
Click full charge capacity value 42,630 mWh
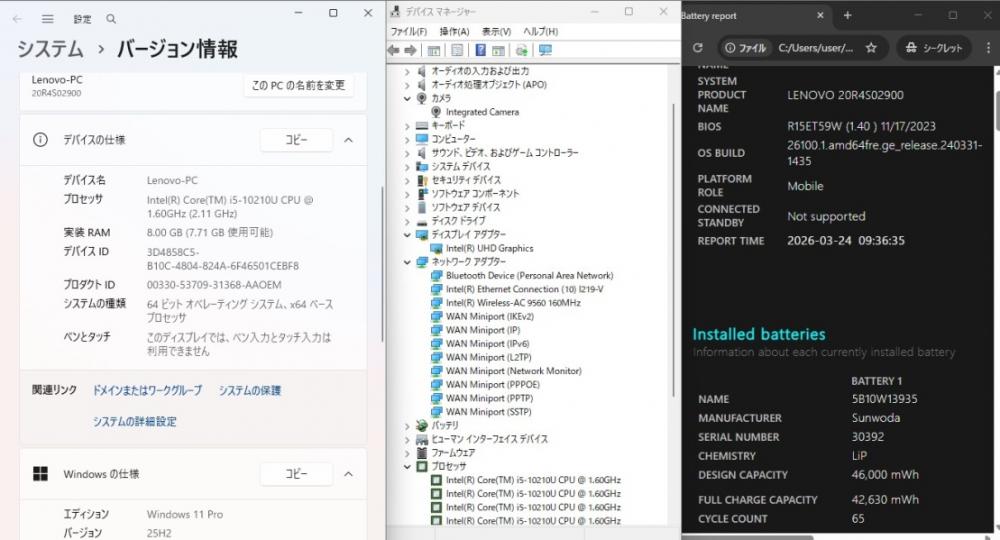(885, 500)
